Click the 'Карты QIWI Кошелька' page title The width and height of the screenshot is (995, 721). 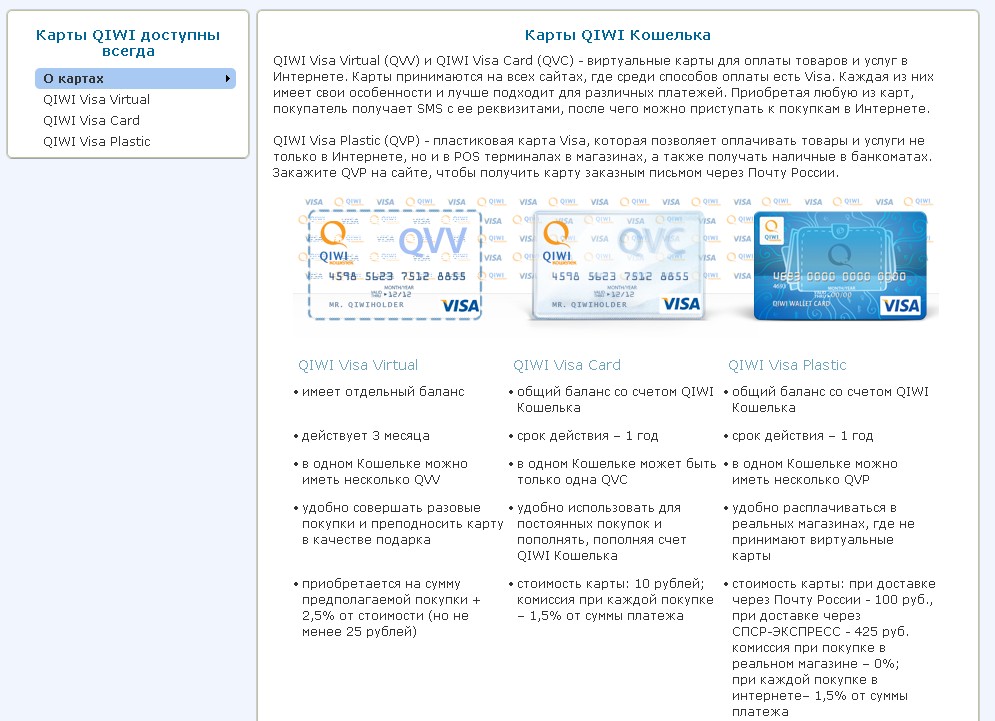[617, 35]
